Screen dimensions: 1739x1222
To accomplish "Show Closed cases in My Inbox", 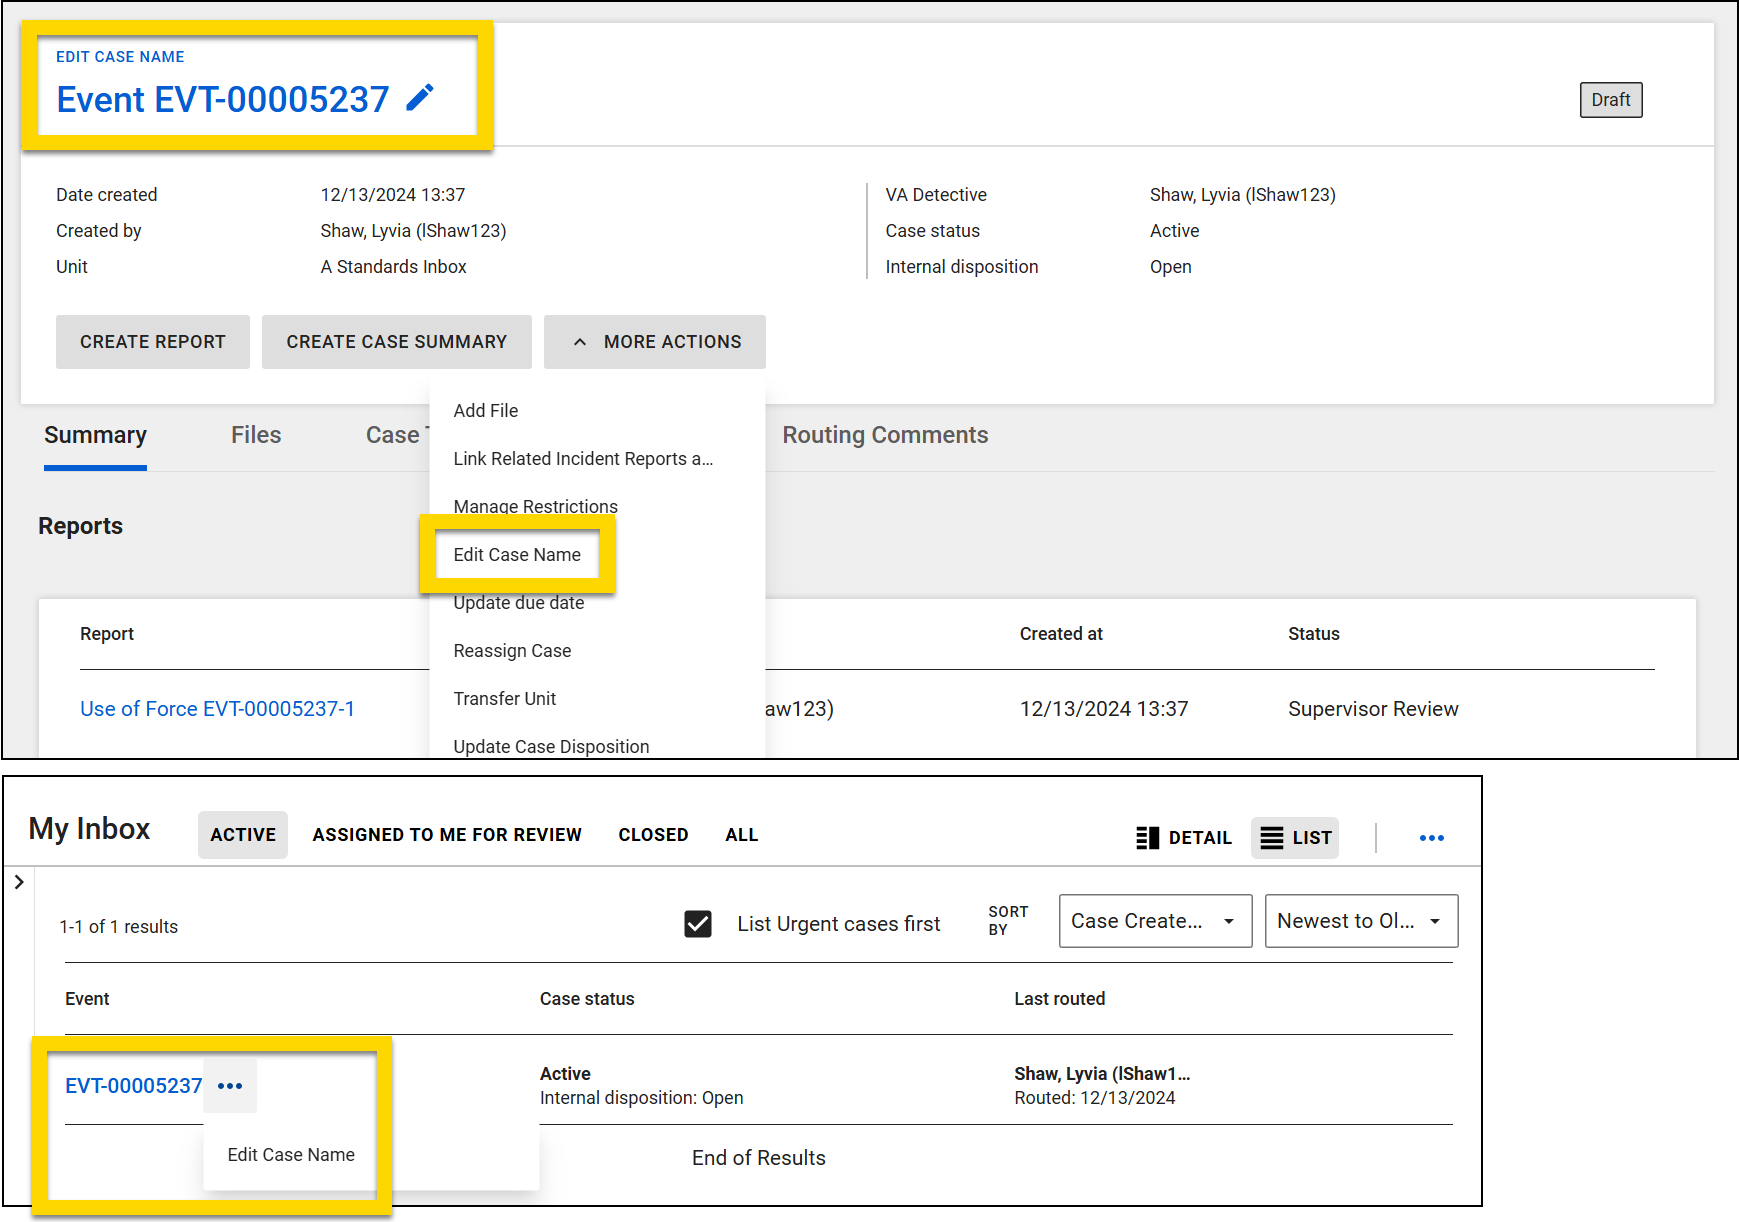I will coord(653,834).
